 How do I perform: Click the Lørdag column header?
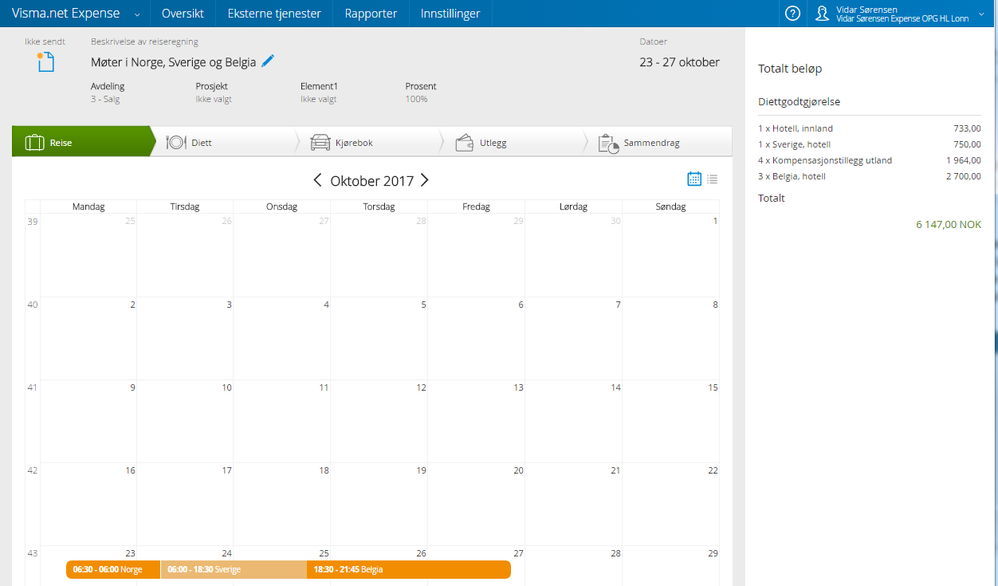click(573, 207)
